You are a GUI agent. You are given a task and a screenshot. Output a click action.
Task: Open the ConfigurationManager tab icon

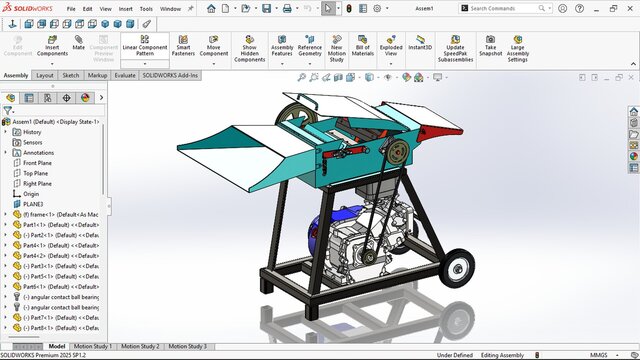coord(48,98)
